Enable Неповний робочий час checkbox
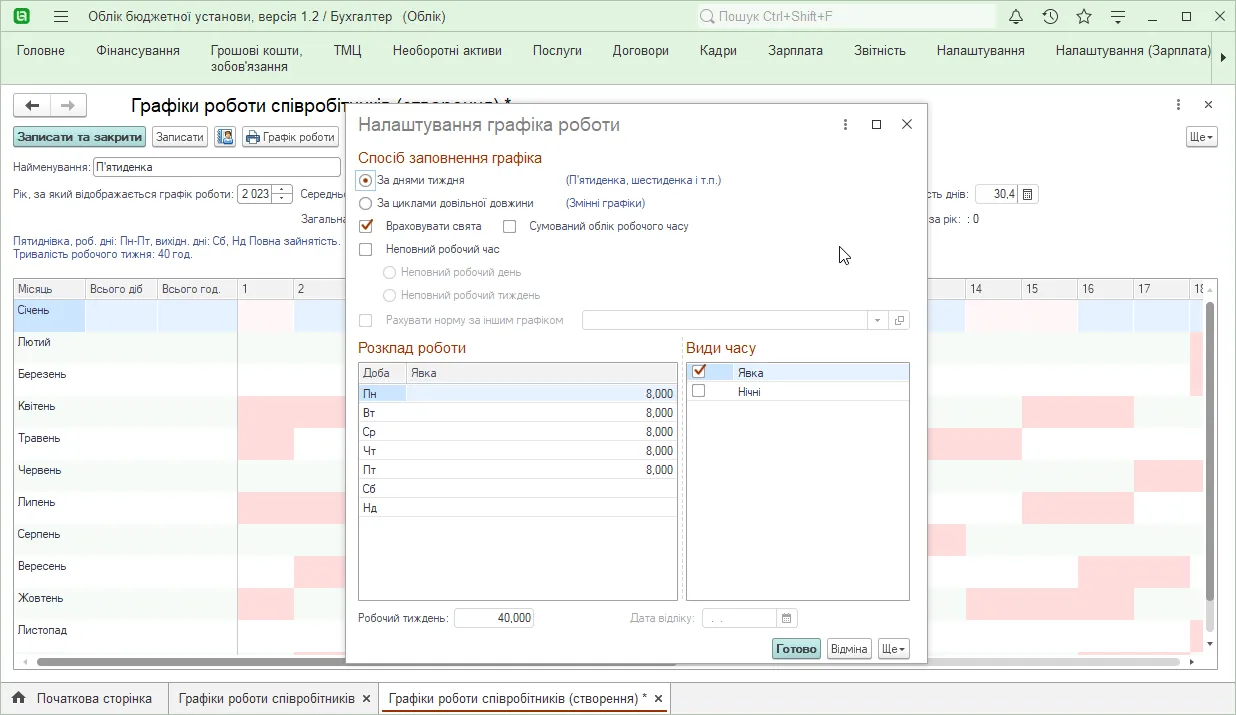 tap(366, 249)
